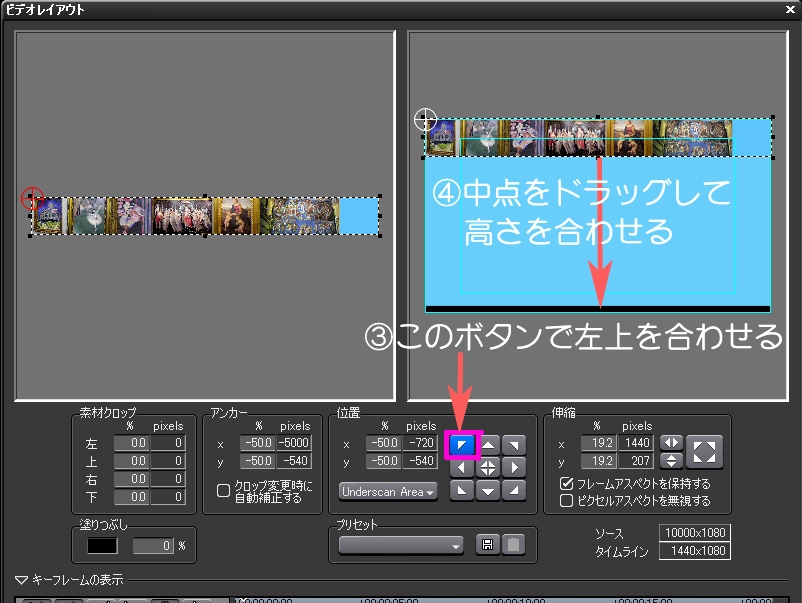Click the align bottom-left position button
Viewport: 802px width, 603px height.
[461, 490]
